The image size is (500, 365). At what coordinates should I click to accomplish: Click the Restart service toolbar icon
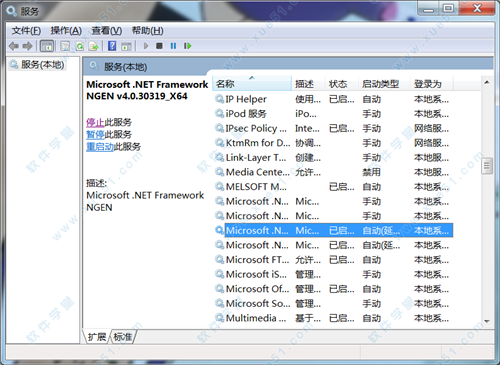[x=188, y=46]
